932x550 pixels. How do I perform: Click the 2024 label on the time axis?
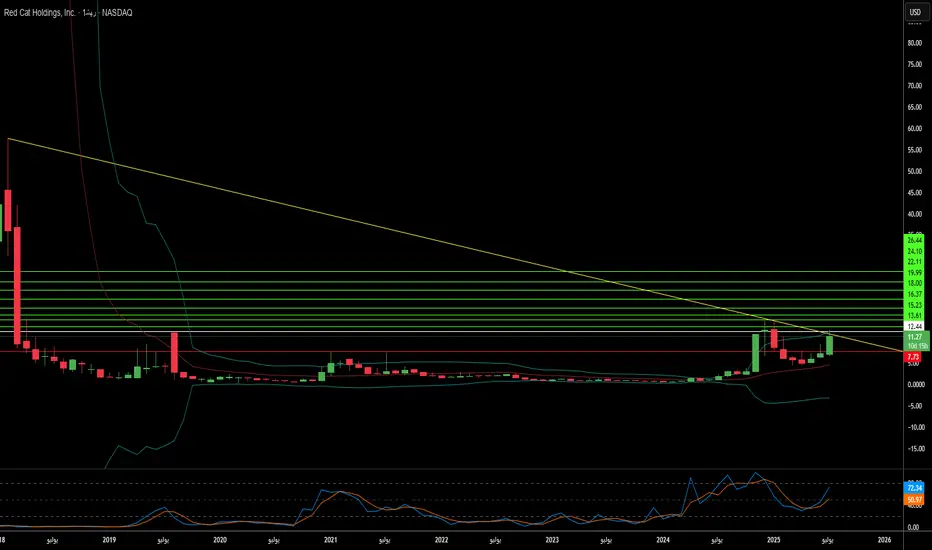pyautogui.click(x=662, y=539)
